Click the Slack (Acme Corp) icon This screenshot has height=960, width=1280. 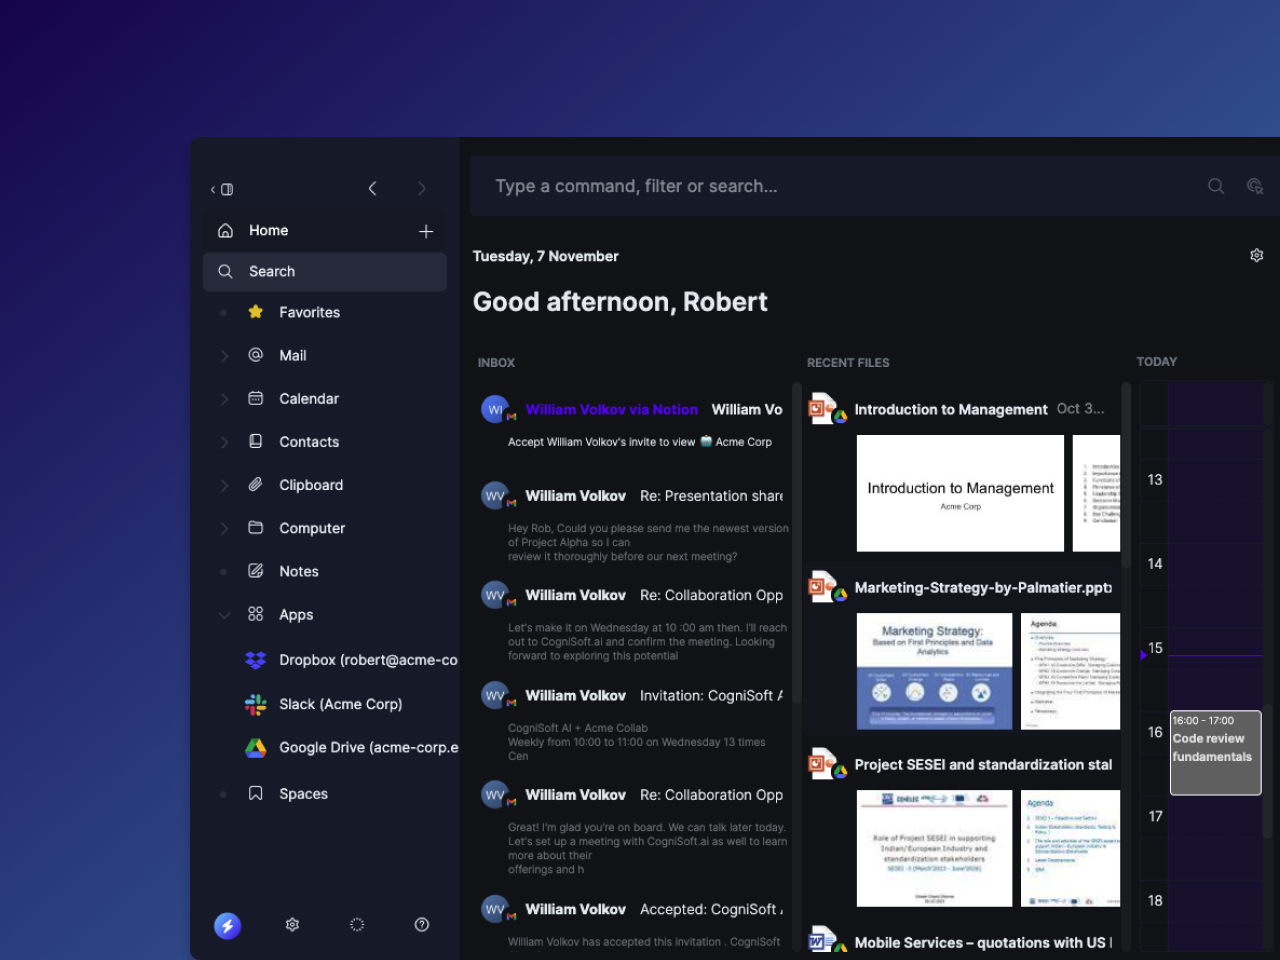256,704
